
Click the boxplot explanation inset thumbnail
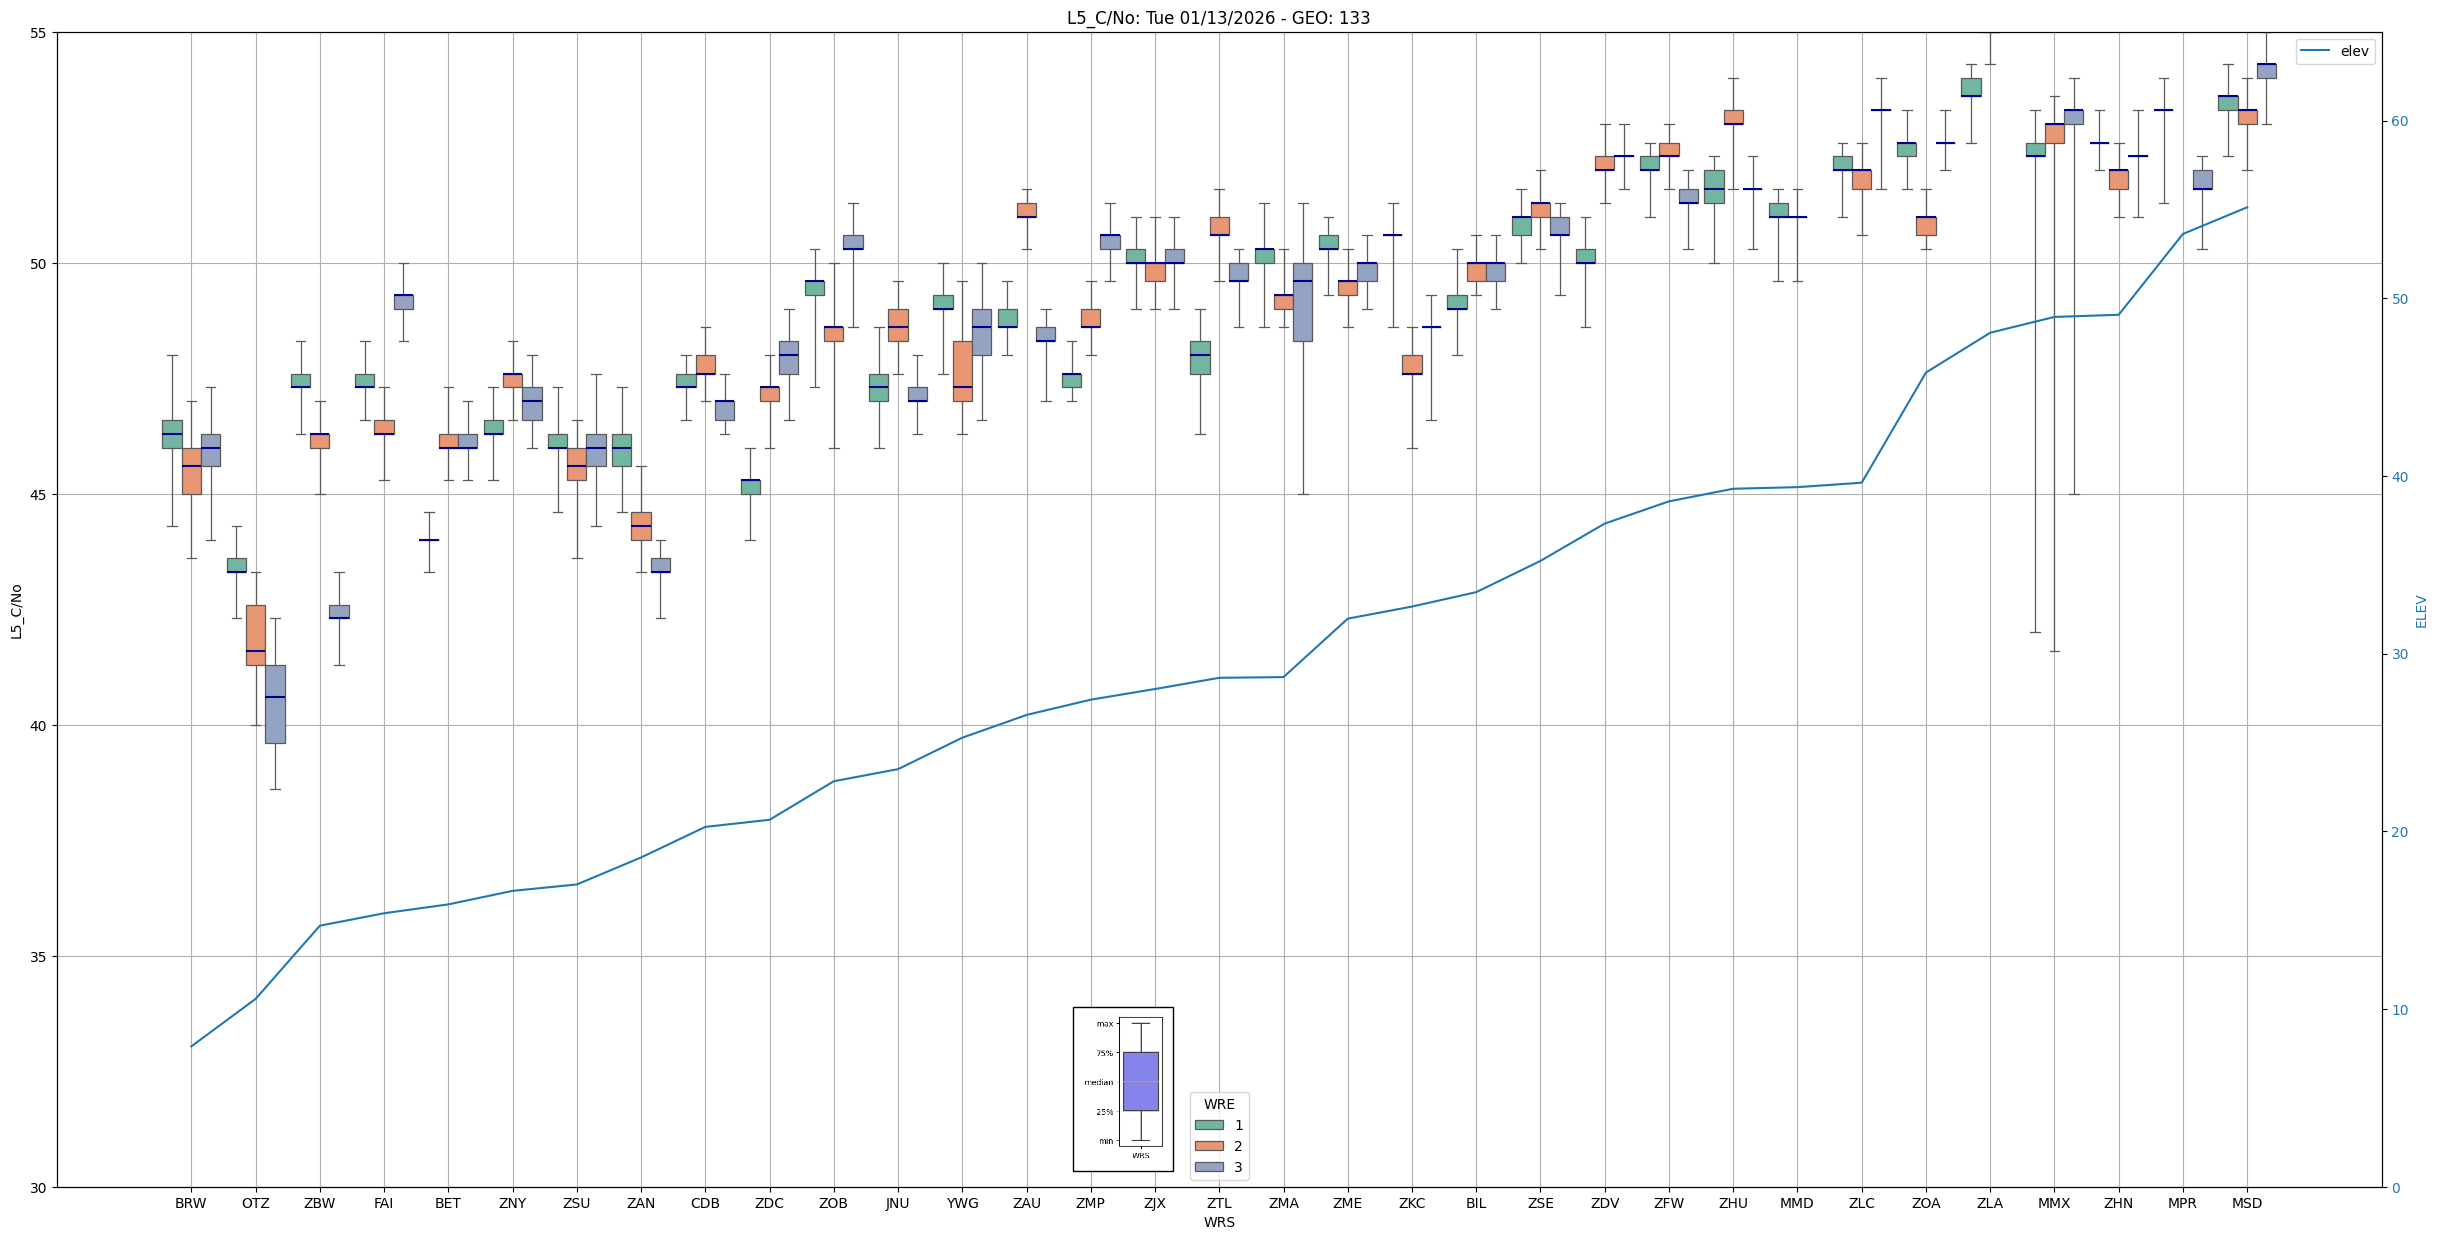pos(1122,1089)
